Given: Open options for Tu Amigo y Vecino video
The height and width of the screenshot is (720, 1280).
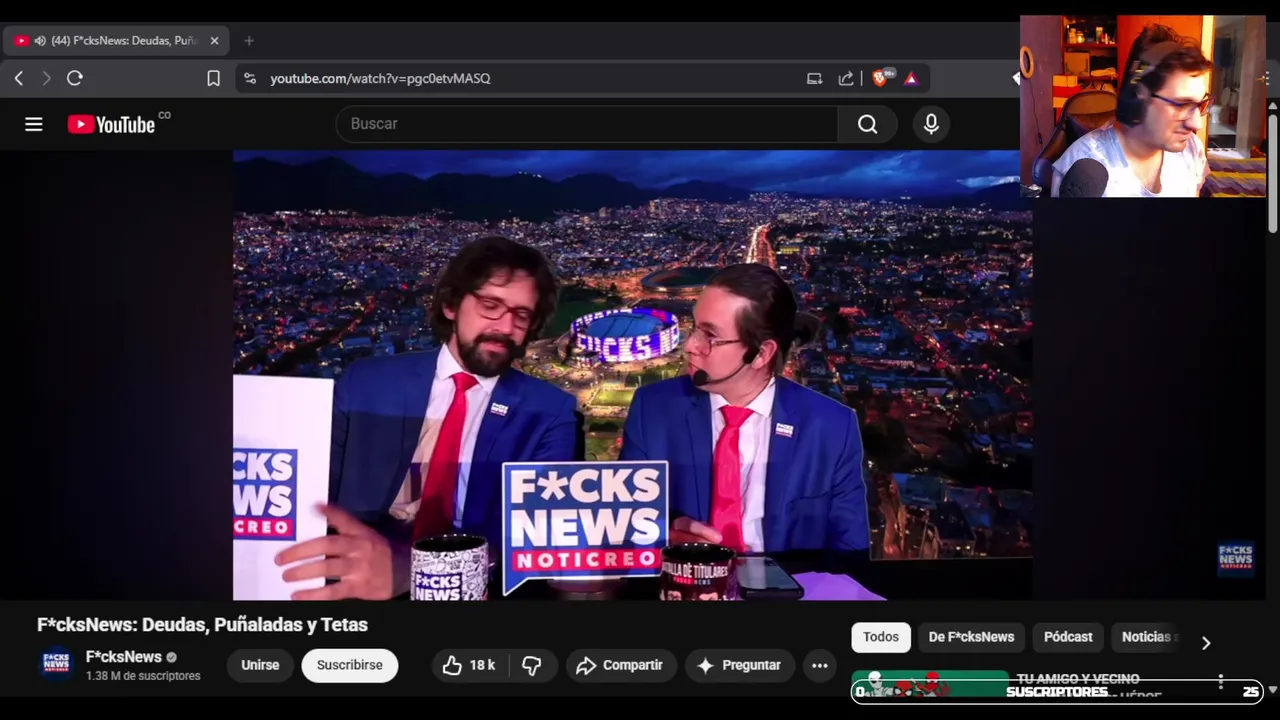Looking at the screenshot, I should tap(1221, 682).
